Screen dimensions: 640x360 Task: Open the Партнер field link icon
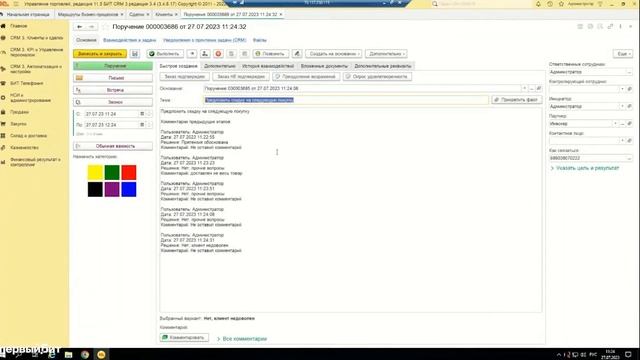(x=629, y=123)
